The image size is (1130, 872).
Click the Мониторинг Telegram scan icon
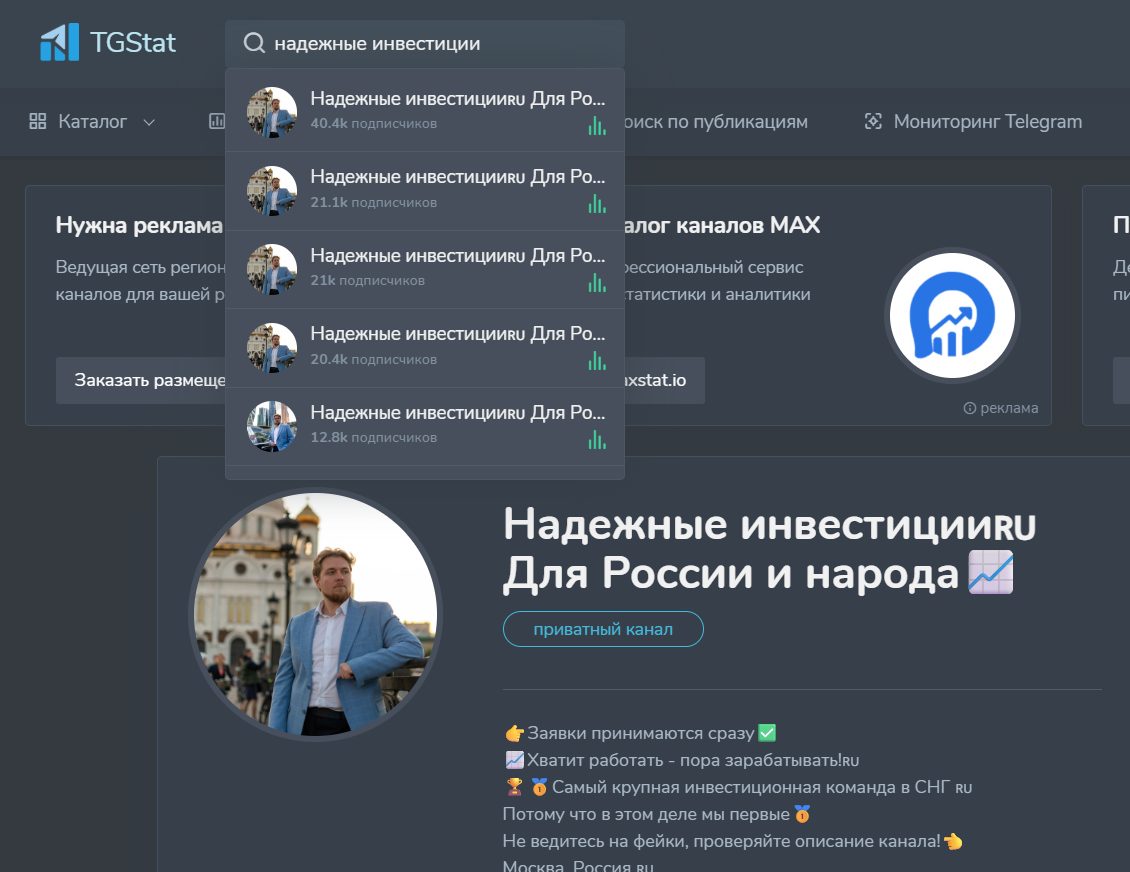coord(873,121)
